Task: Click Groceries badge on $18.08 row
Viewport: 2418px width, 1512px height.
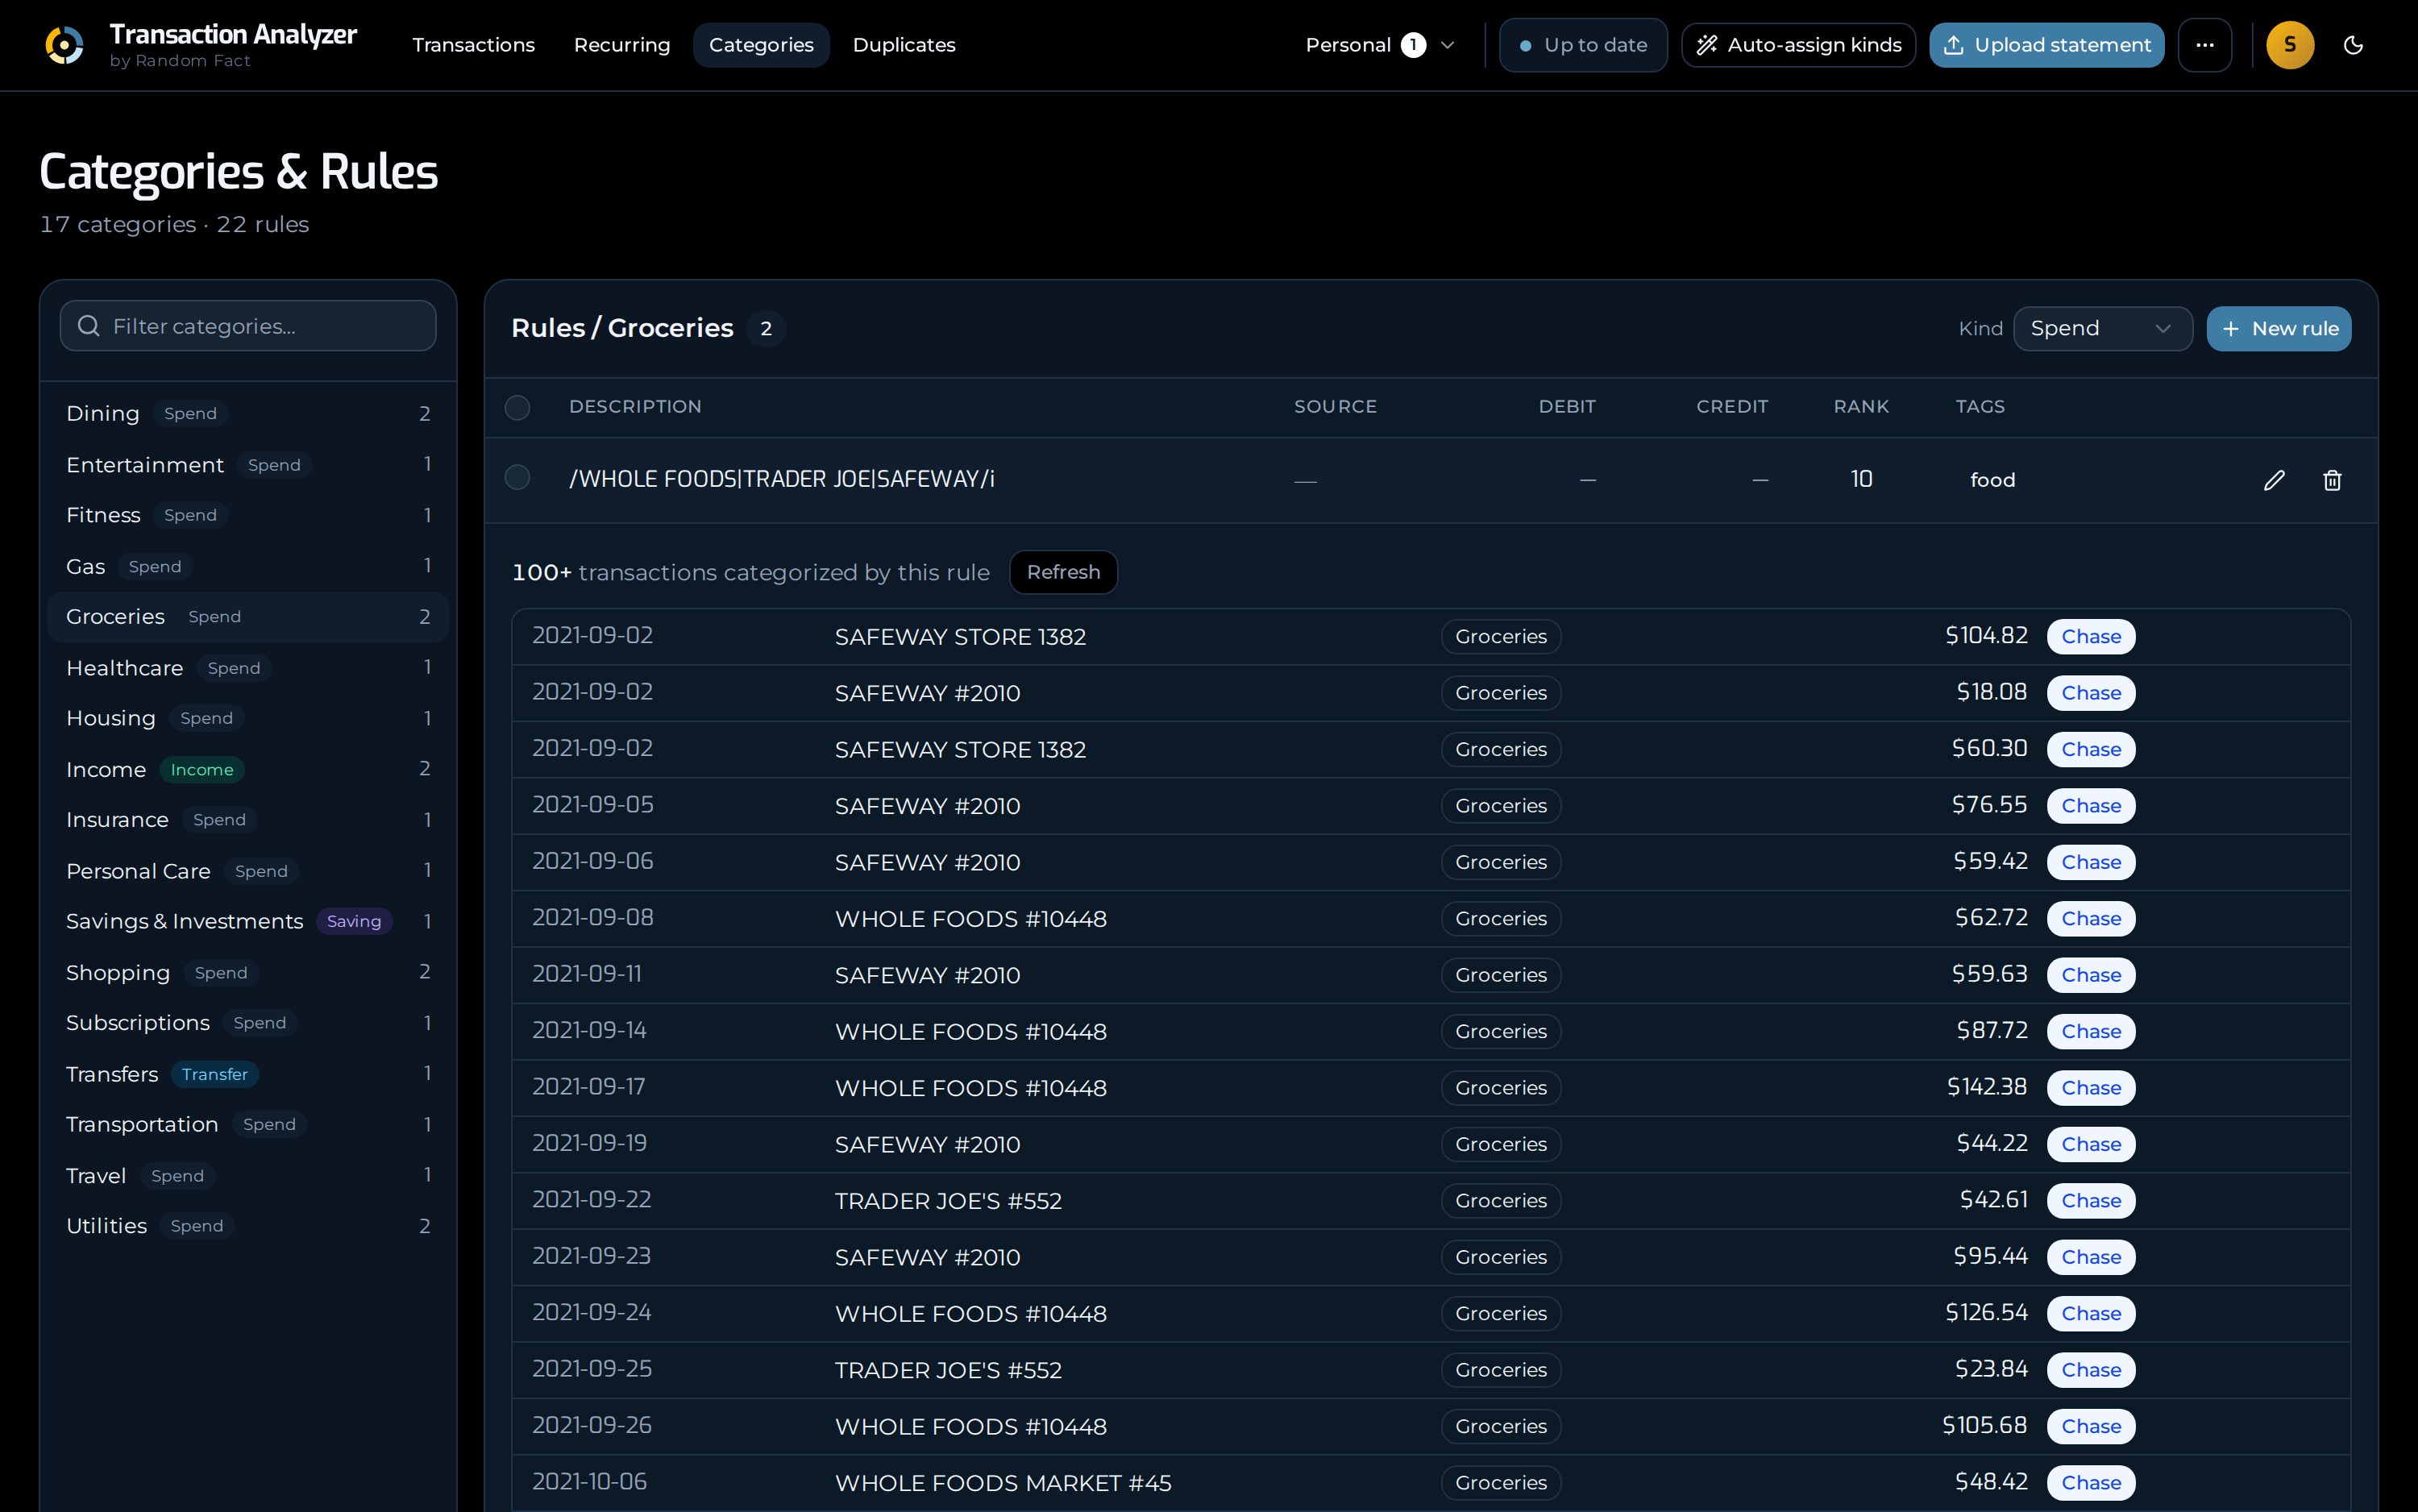Action: [x=1501, y=693]
